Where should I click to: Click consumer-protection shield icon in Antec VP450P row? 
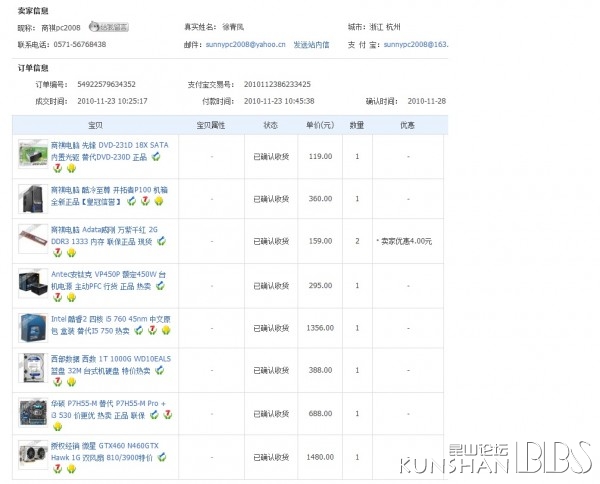pos(160,285)
